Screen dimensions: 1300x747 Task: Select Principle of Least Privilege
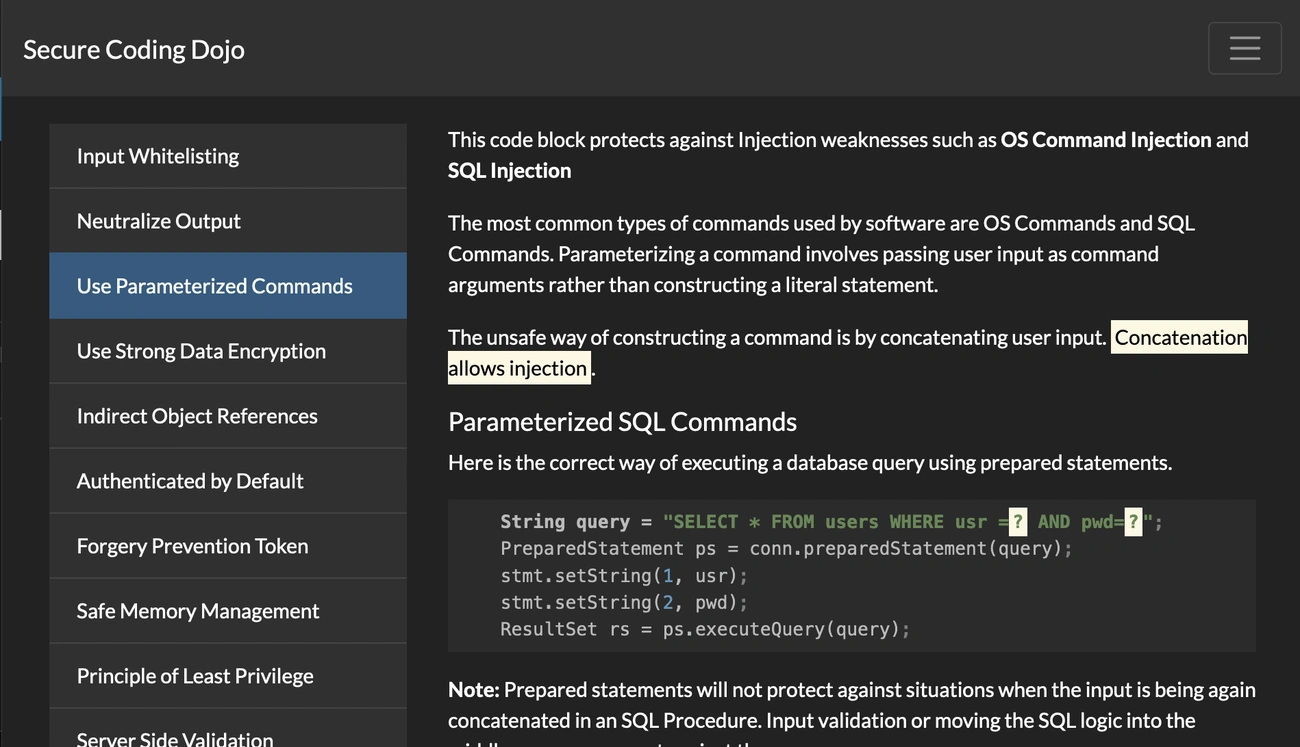click(228, 676)
